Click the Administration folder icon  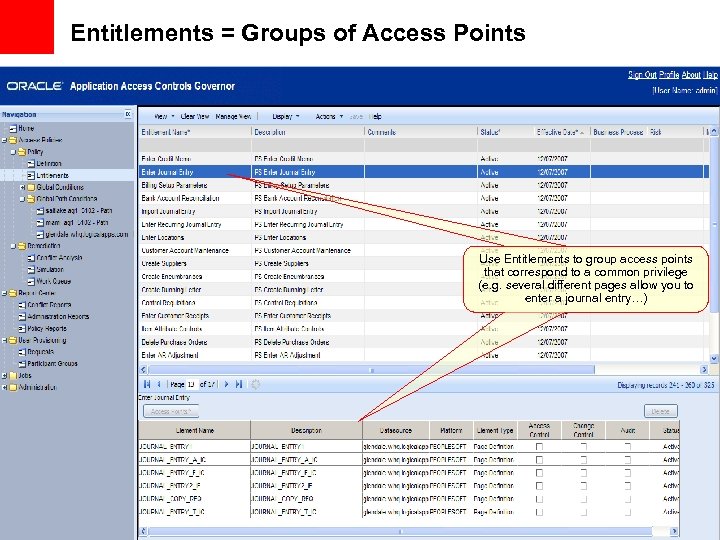13,388
